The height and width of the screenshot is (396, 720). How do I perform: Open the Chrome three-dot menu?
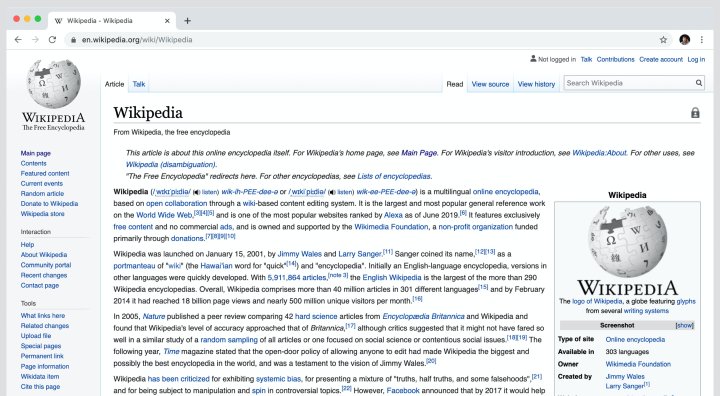click(x=702, y=40)
